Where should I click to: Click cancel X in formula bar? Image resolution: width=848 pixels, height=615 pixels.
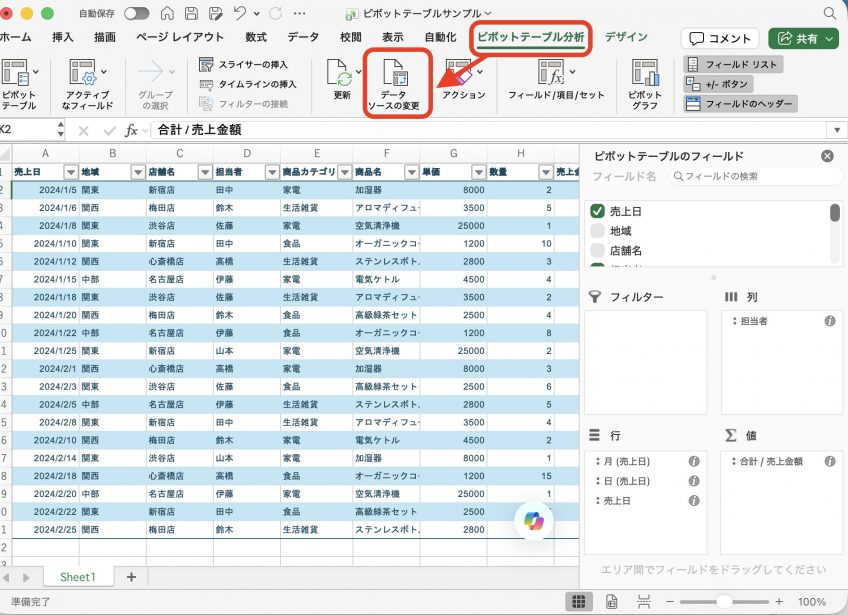click(x=83, y=130)
